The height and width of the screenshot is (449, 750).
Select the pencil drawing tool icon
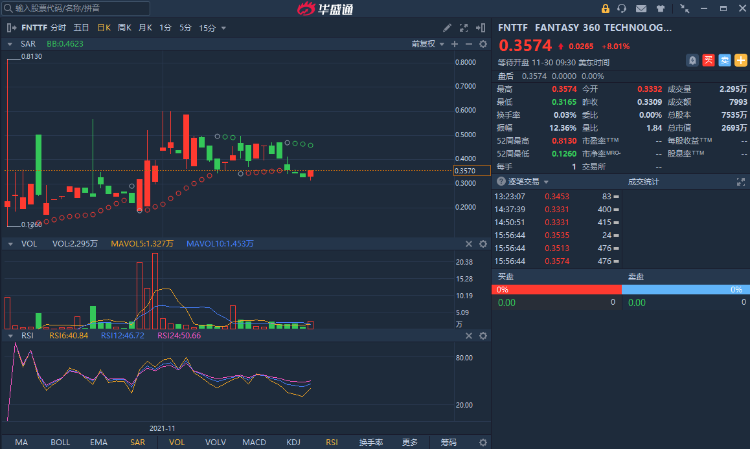click(x=447, y=28)
